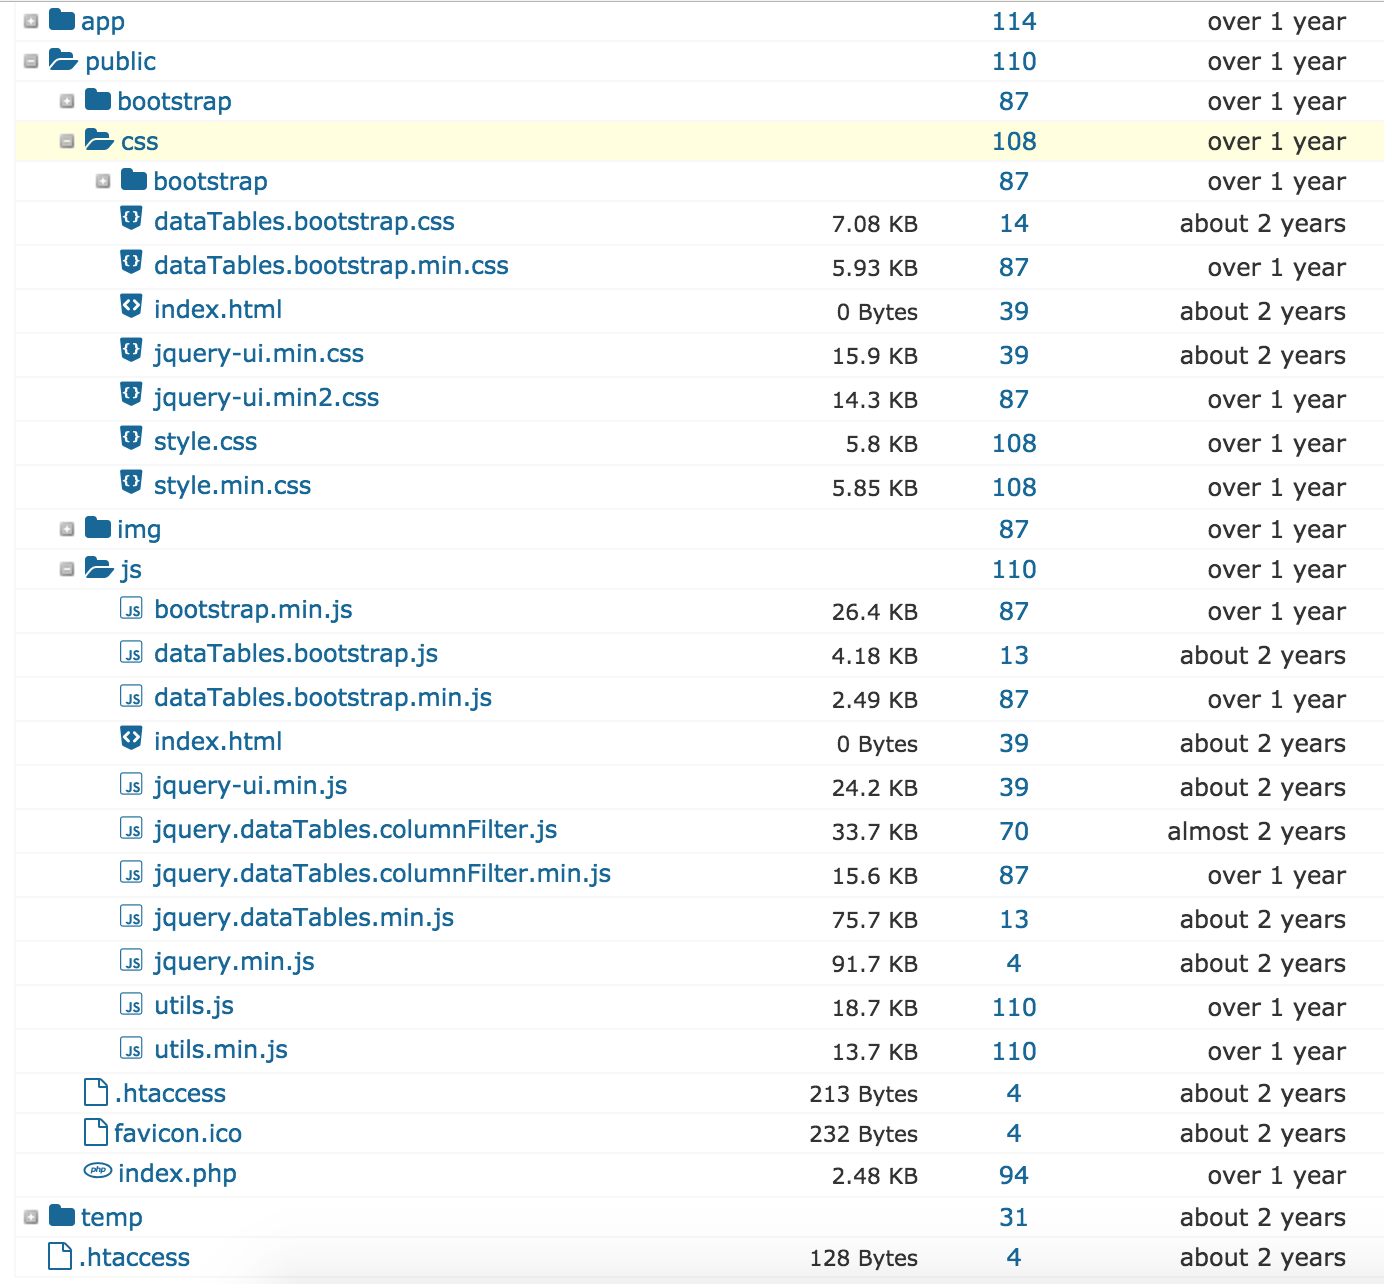1384x1284 pixels.
Task: Click the 7.08 KB size value
Action: (x=875, y=224)
